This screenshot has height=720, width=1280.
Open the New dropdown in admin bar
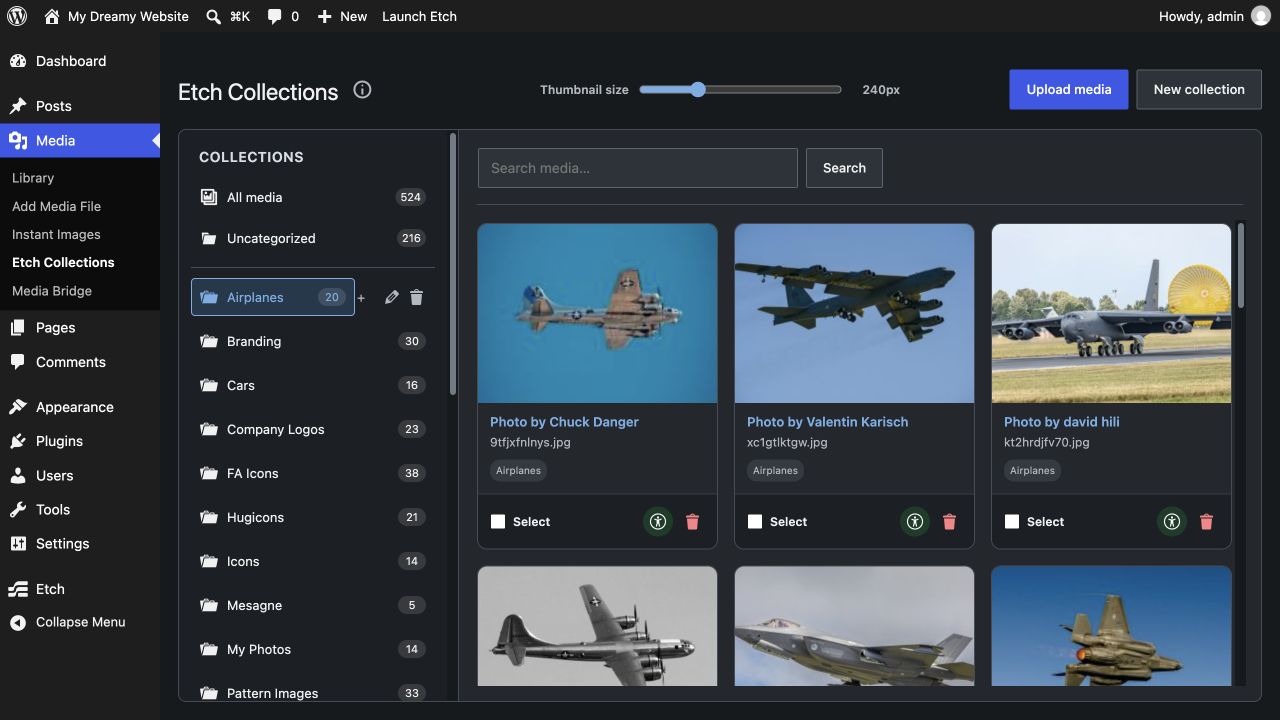click(x=342, y=16)
